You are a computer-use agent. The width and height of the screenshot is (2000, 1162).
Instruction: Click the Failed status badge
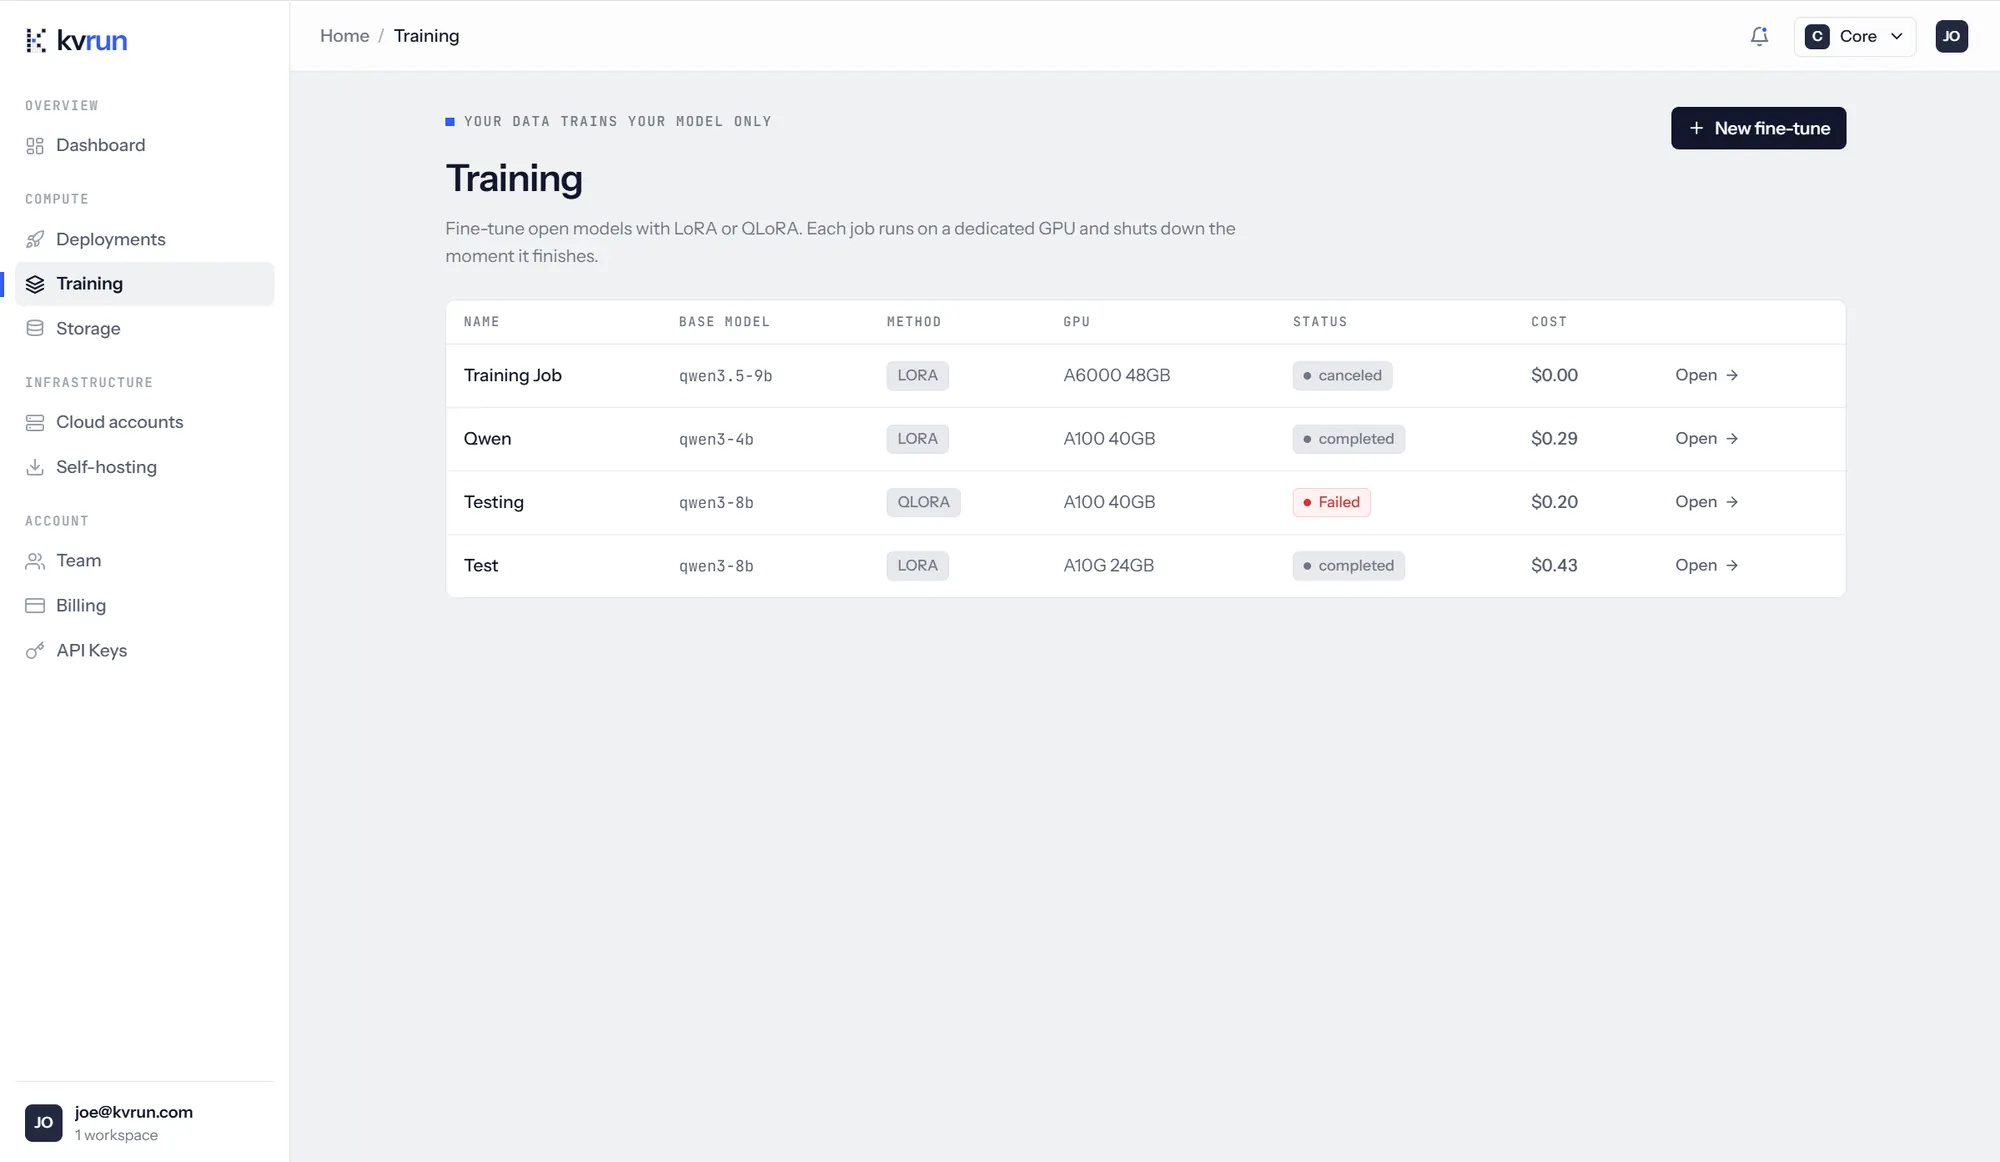(1331, 502)
